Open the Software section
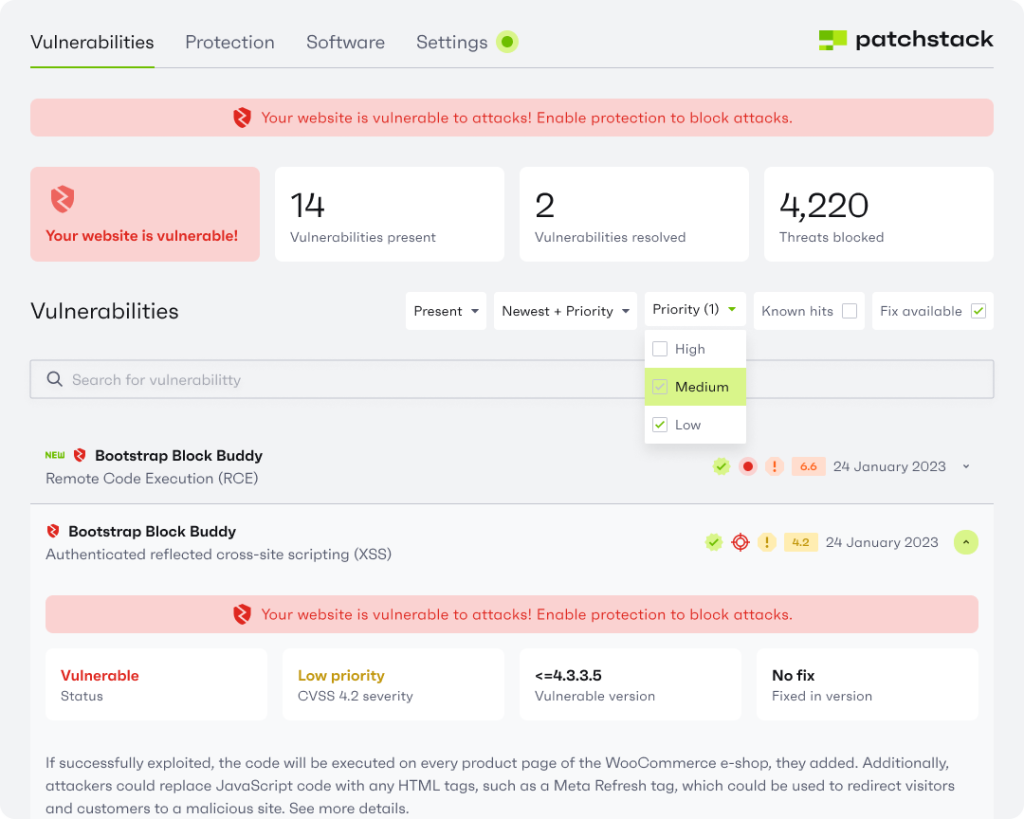 tap(345, 42)
